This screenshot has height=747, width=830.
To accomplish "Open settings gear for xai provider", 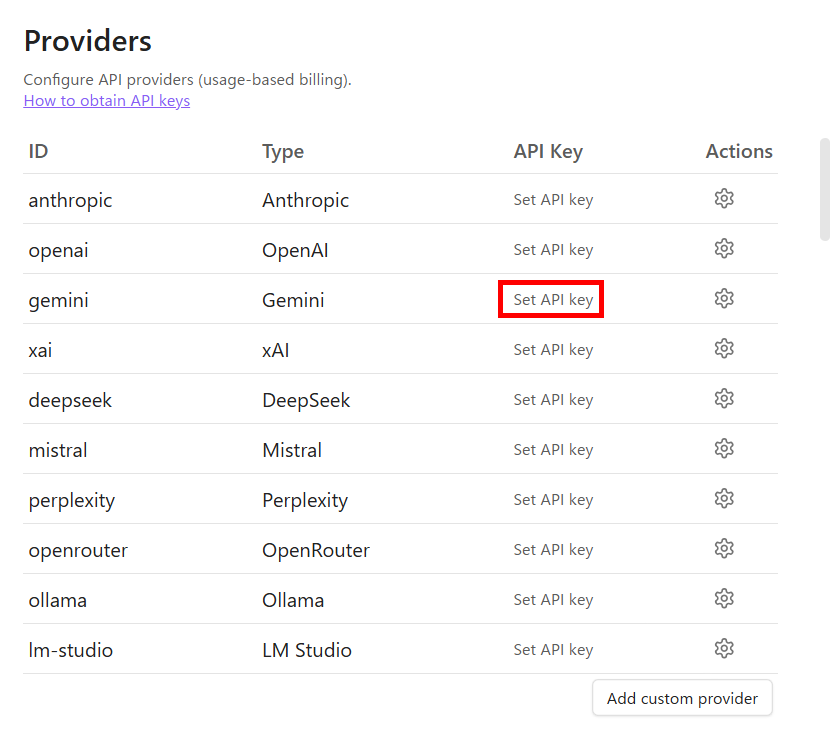I will 724,349.
